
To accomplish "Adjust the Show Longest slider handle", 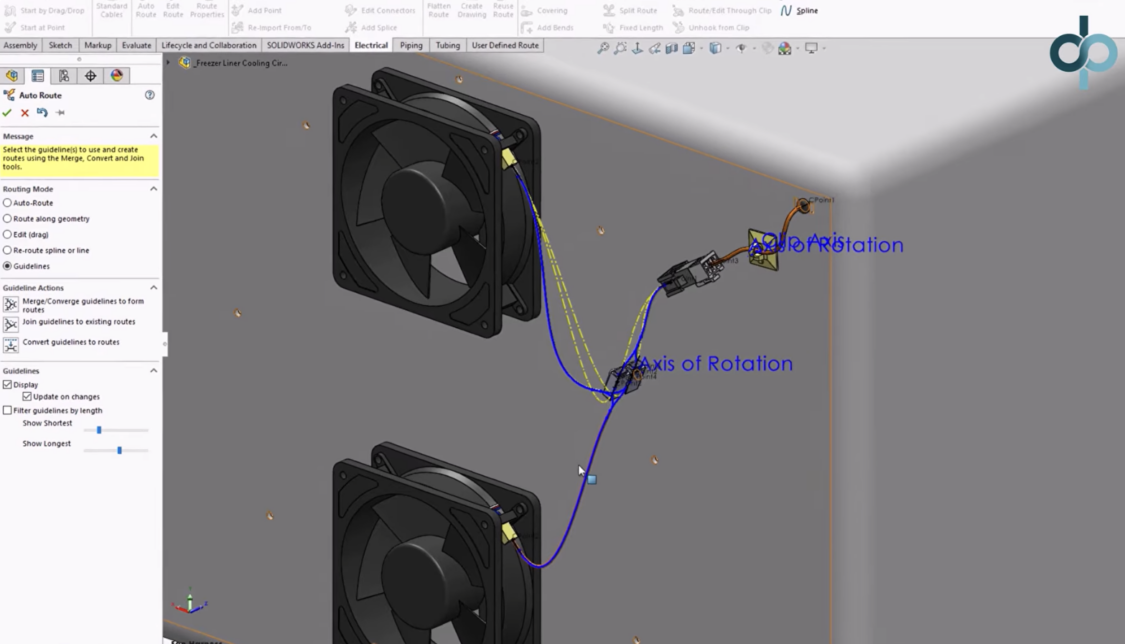I will [x=119, y=450].
